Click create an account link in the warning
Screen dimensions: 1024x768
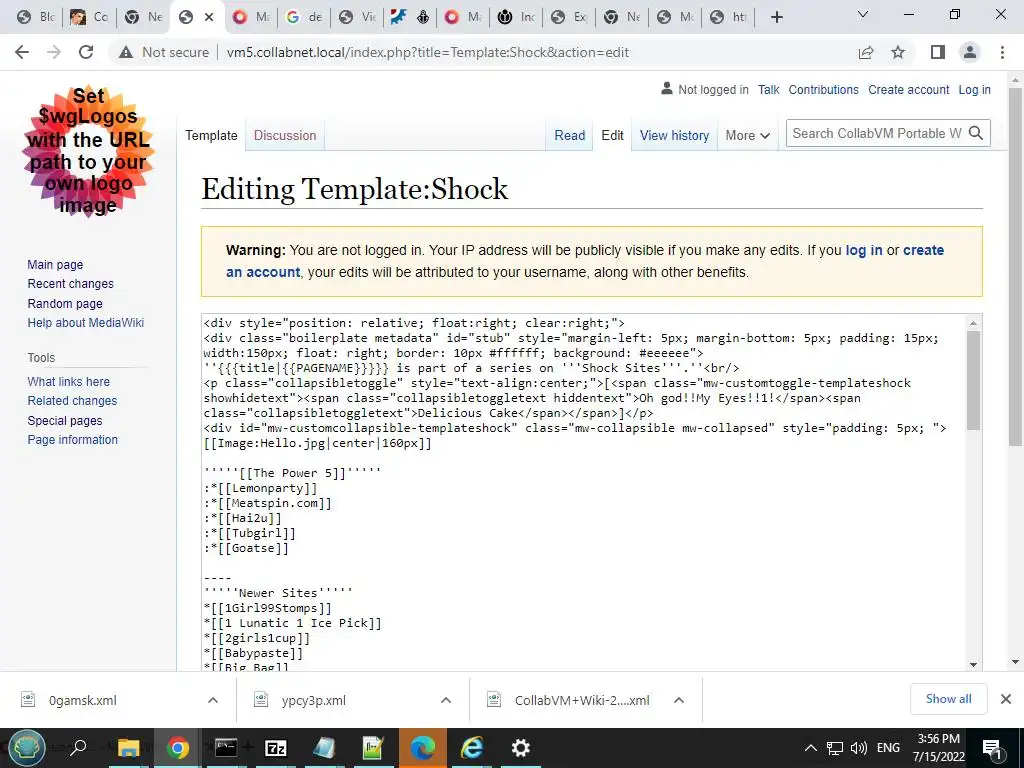(263, 272)
